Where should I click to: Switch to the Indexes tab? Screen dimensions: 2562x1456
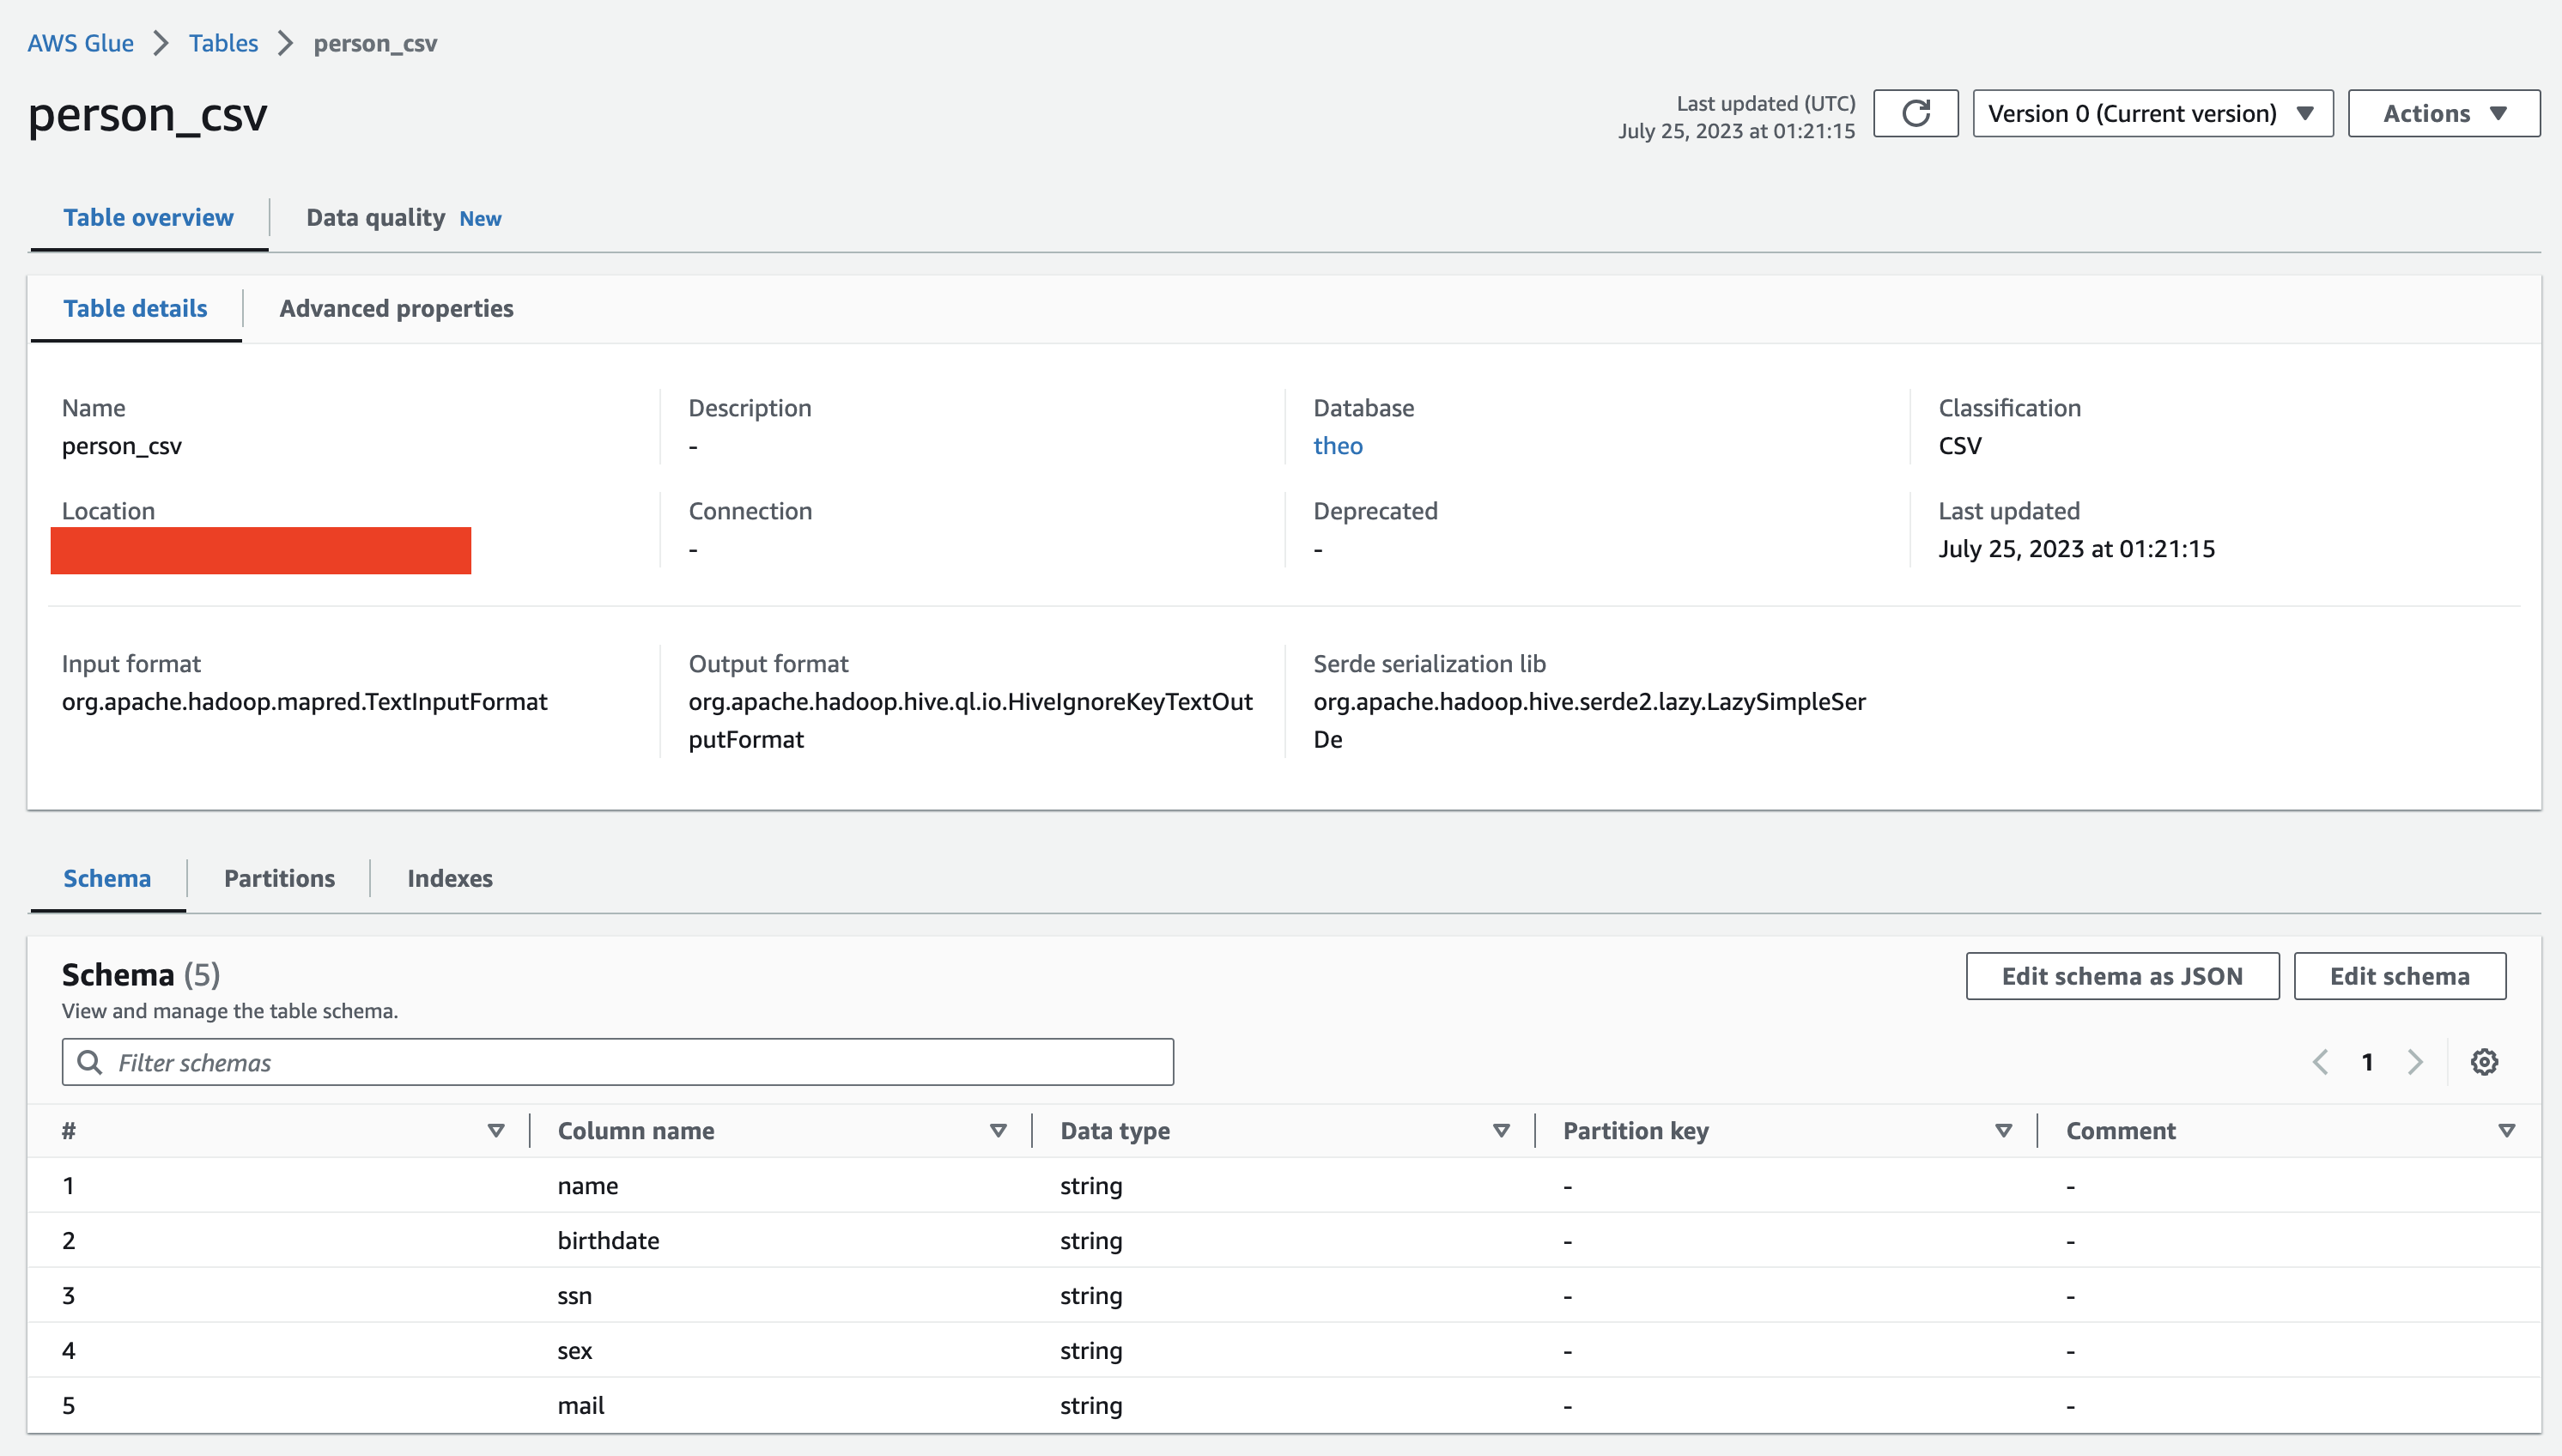(x=449, y=879)
